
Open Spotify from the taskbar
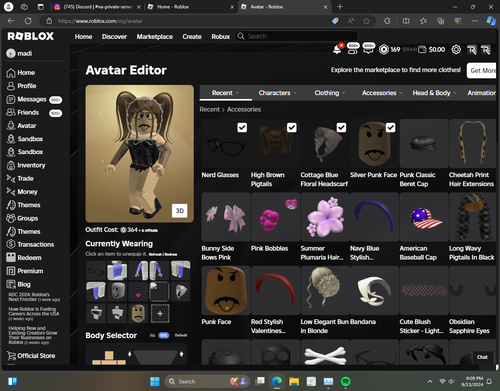346,381
